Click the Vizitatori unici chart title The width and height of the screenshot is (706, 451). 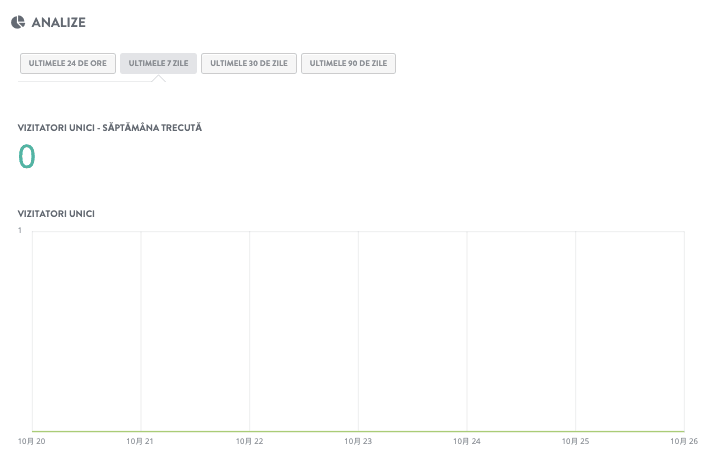56,214
